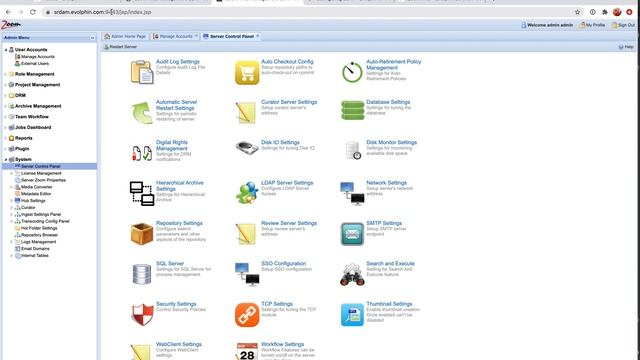
Task: Reload the page with browser refresh button
Action: [33, 12]
